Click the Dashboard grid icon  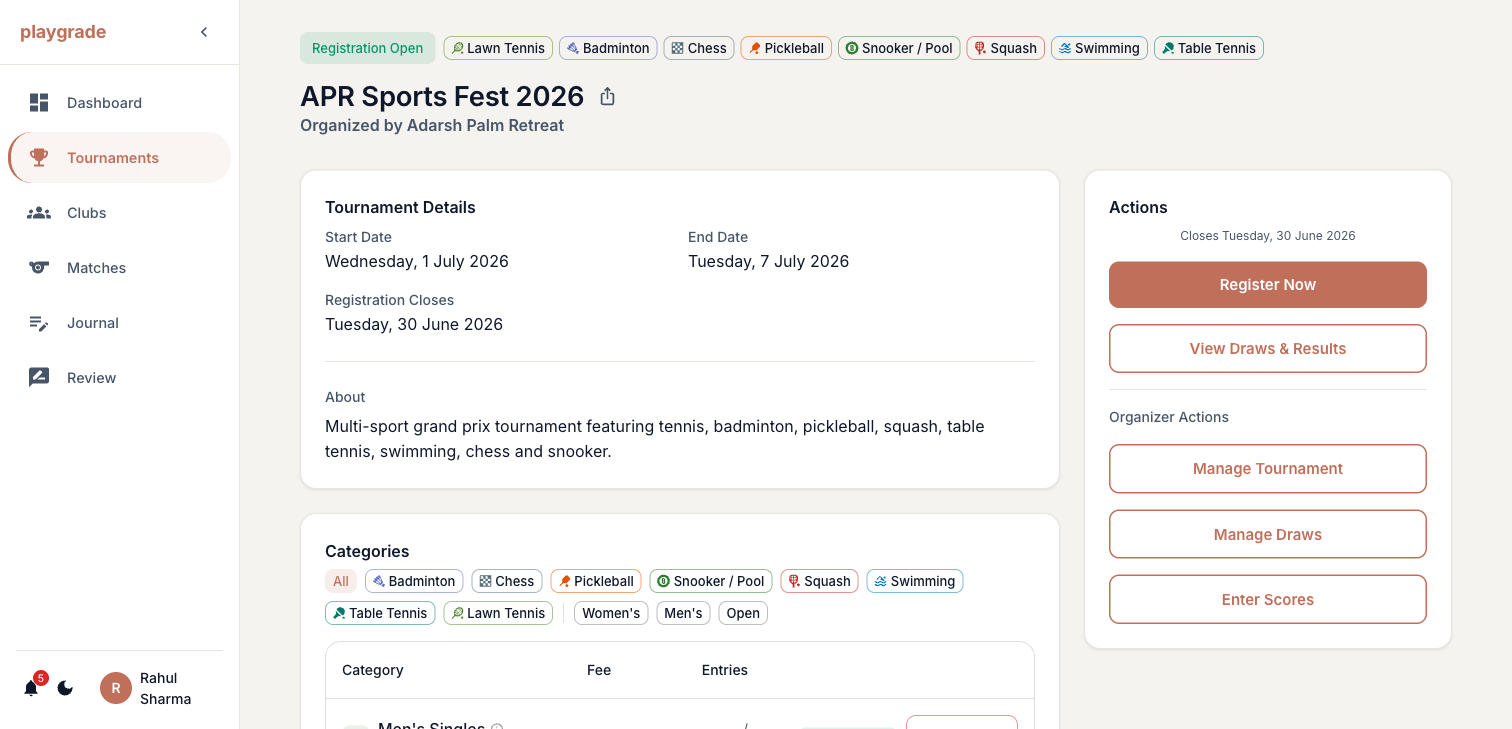pyautogui.click(x=39, y=102)
